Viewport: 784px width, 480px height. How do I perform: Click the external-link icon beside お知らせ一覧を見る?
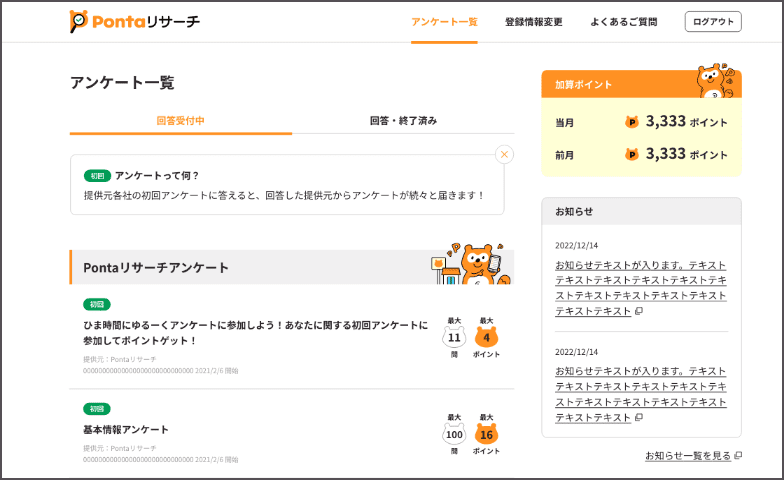(738, 456)
